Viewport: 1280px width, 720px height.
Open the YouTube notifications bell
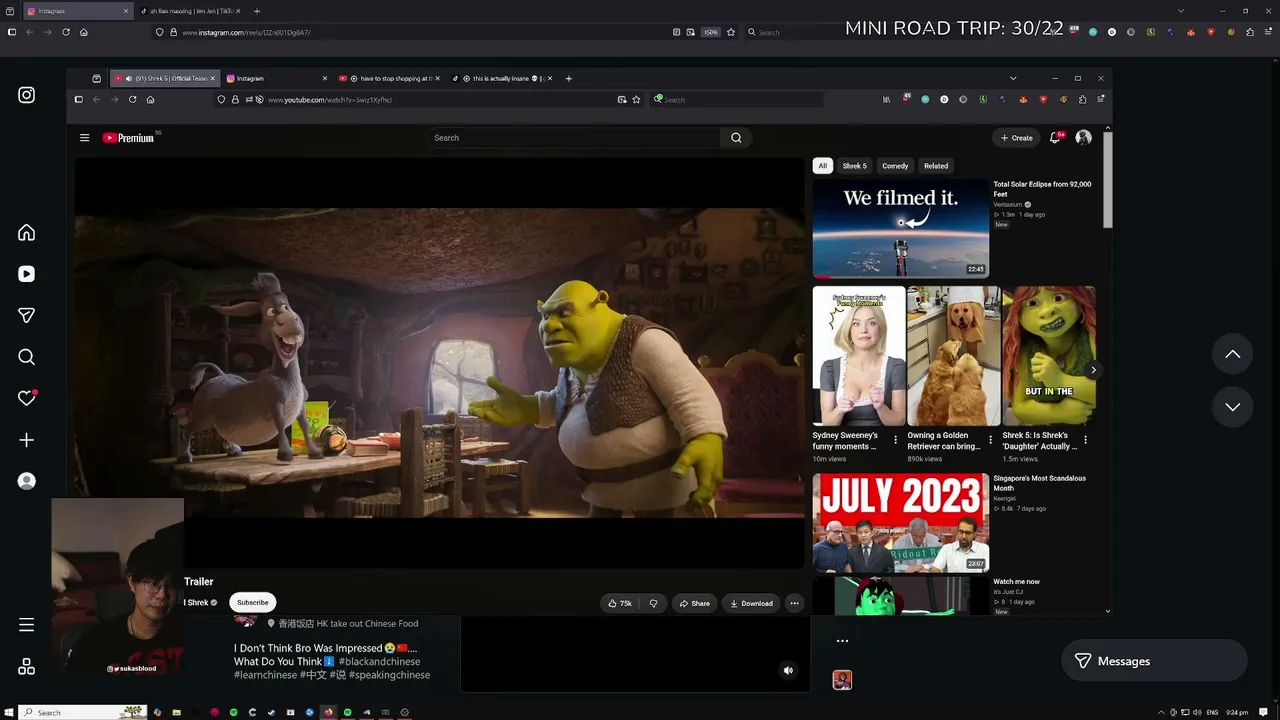tap(1055, 138)
